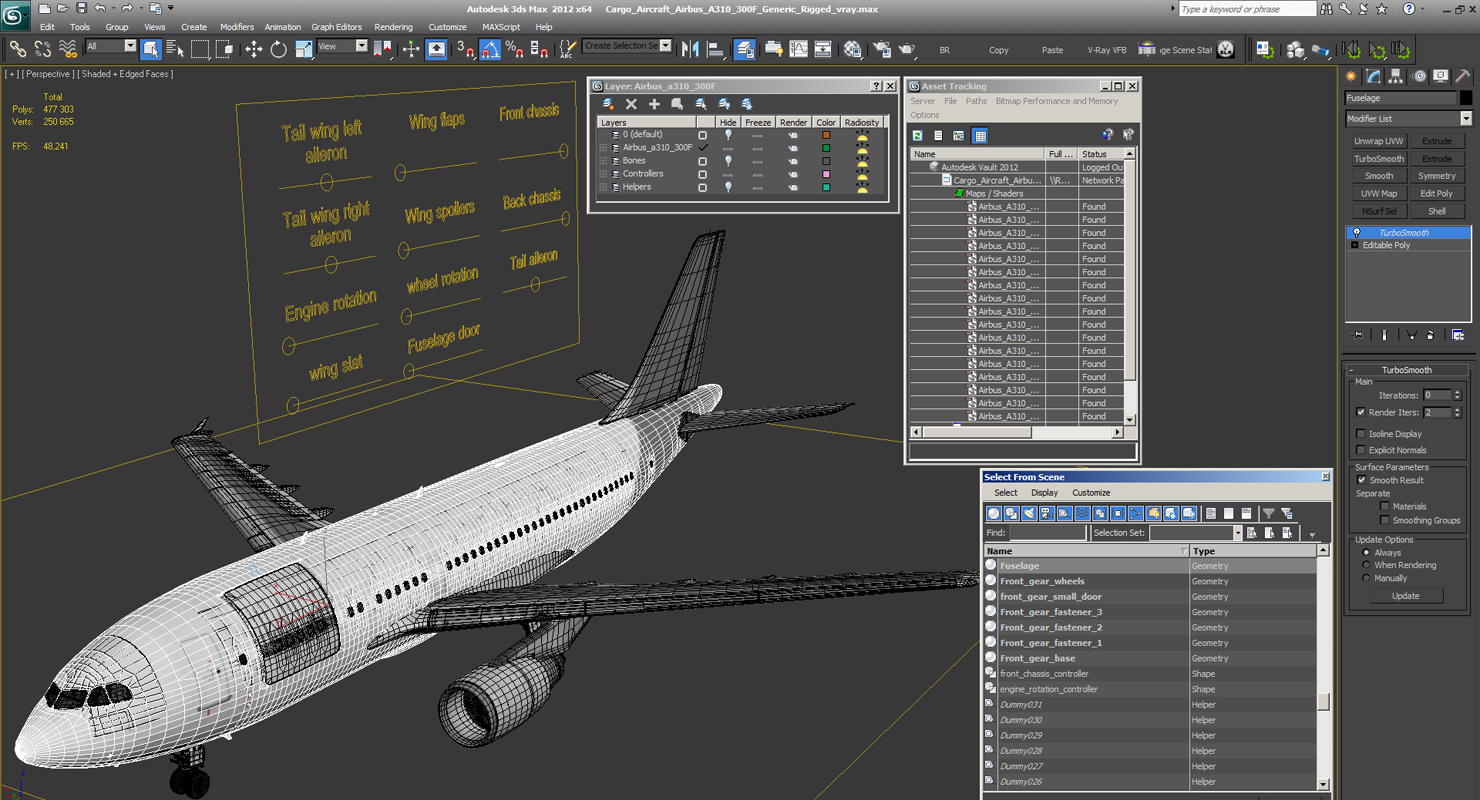Choose the Select and Scale tool

point(303,48)
